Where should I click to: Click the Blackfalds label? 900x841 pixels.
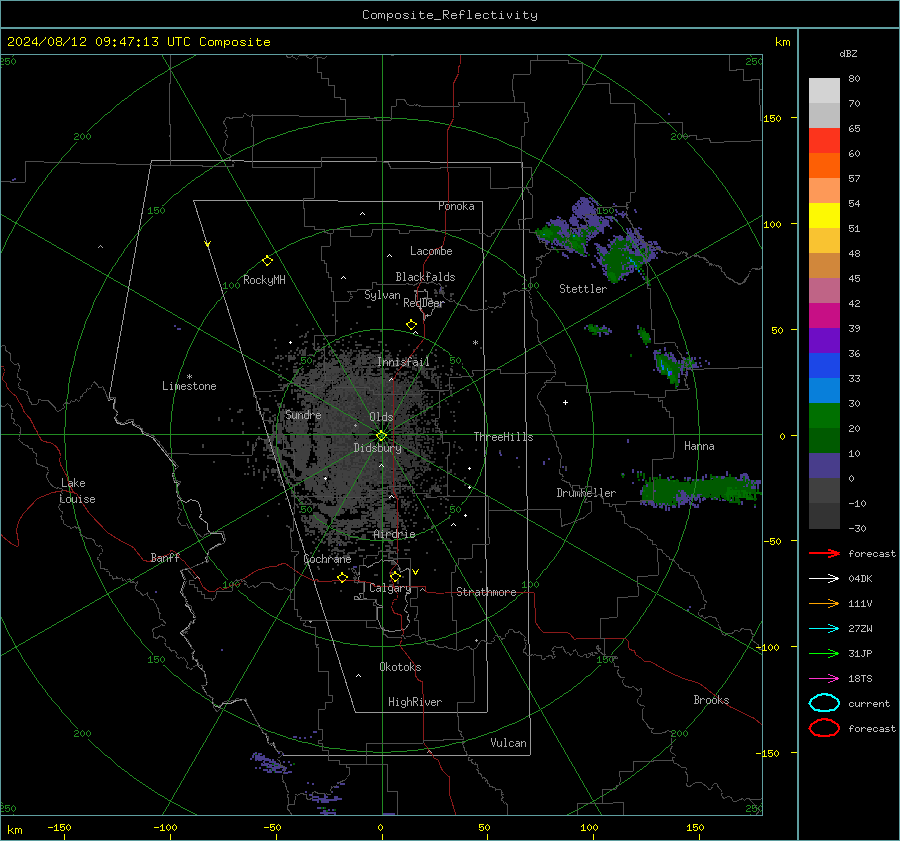(x=425, y=277)
